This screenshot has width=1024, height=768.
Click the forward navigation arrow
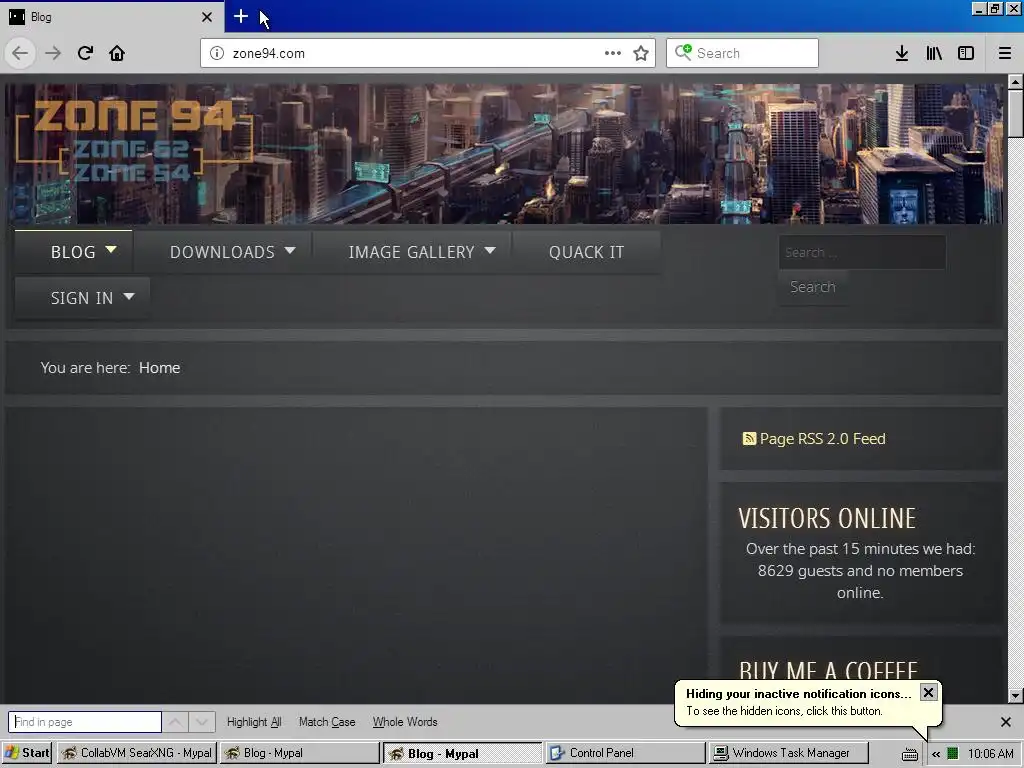click(x=53, y=53)
